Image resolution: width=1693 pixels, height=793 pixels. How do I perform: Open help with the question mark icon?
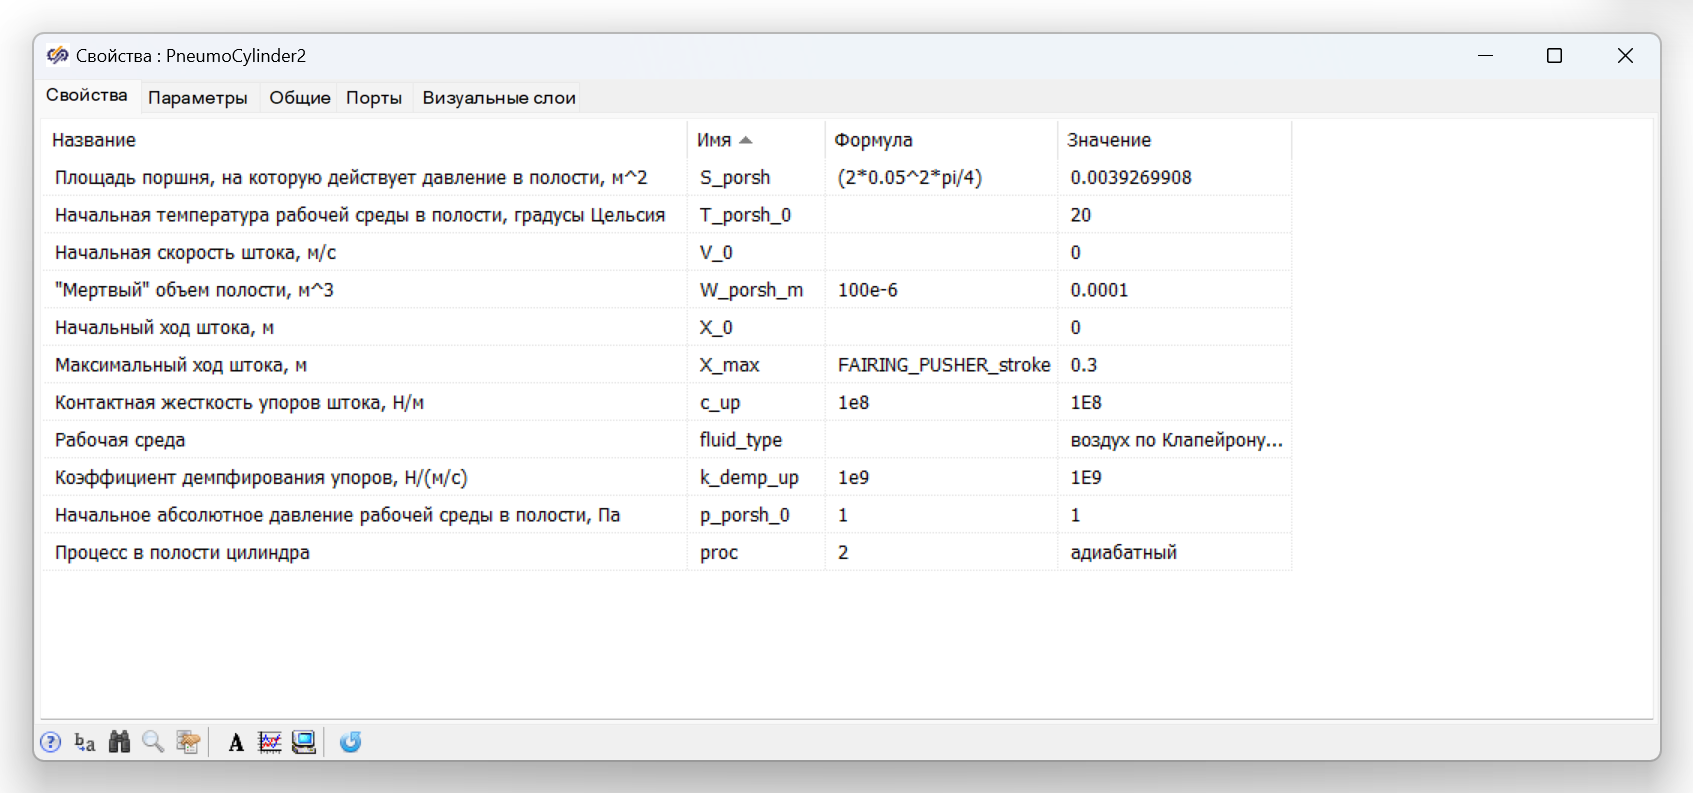(51, 742)
